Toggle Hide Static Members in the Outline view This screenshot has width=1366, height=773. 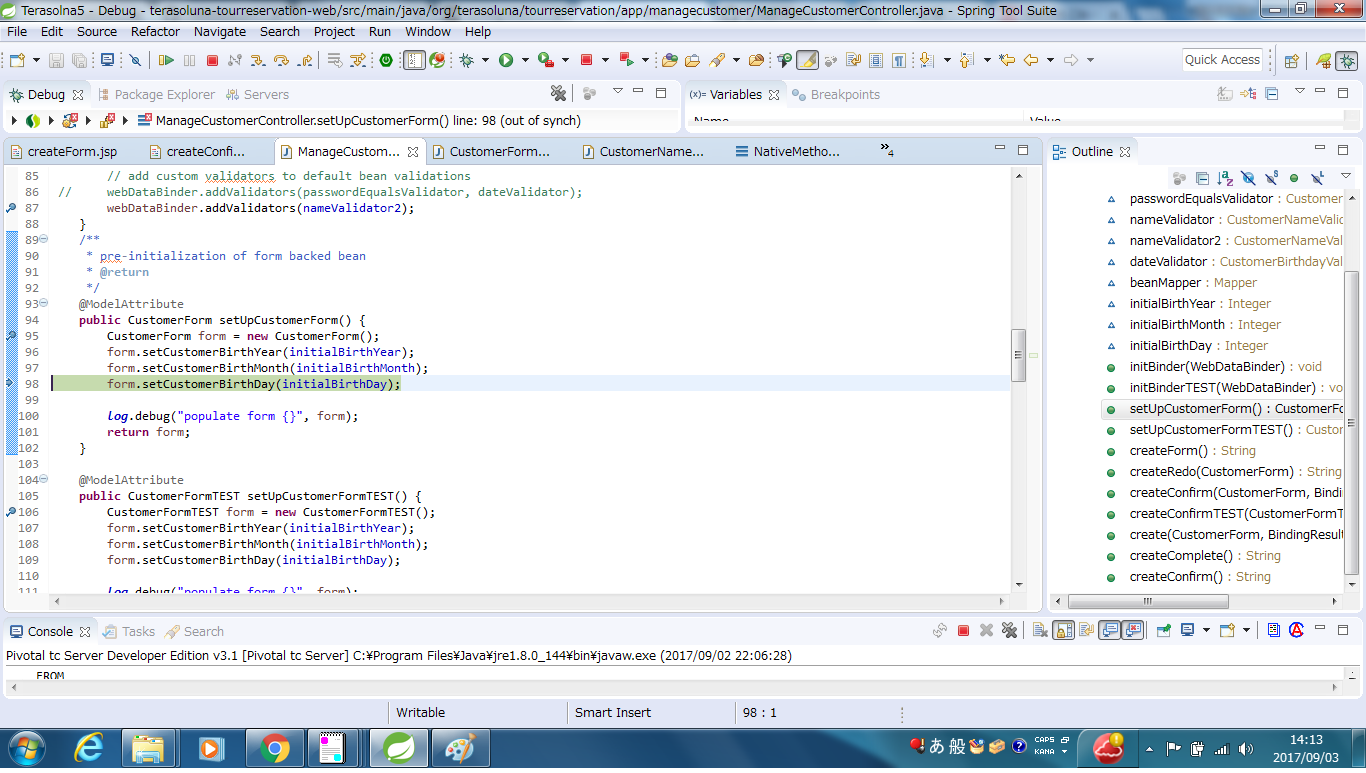click(1271, 178)
